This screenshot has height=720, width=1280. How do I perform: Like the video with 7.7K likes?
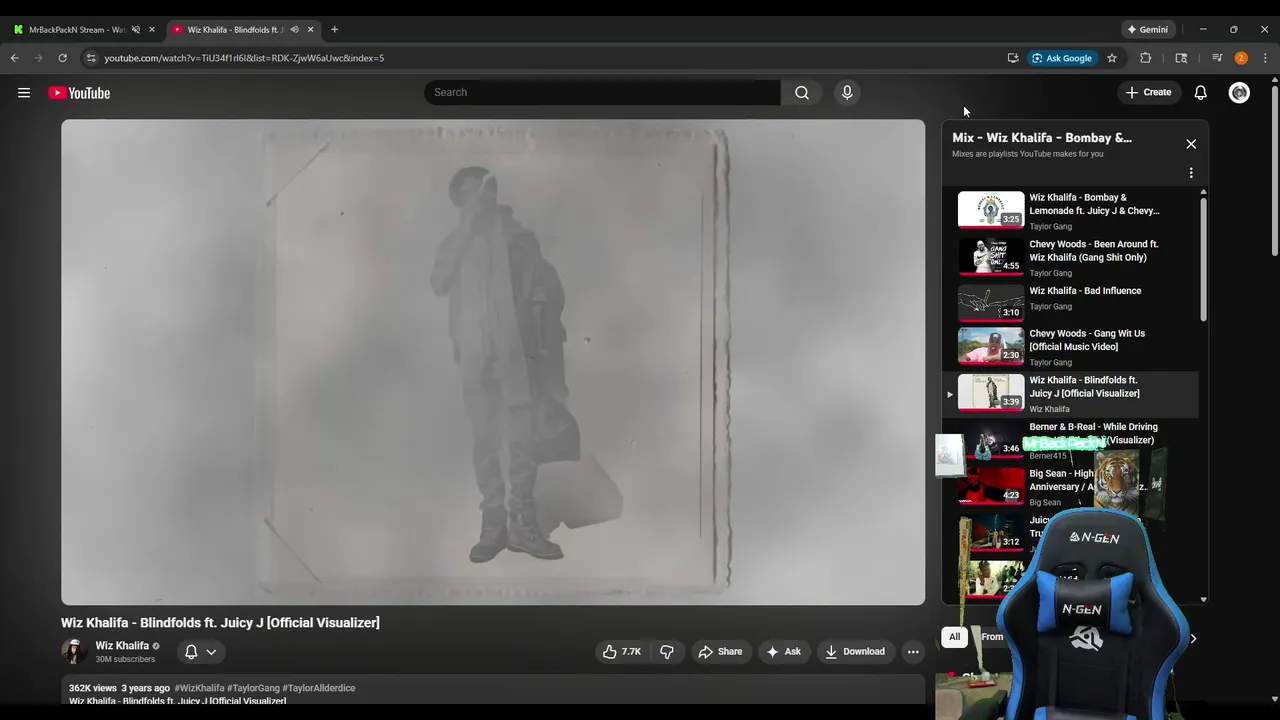pos(621,652)
